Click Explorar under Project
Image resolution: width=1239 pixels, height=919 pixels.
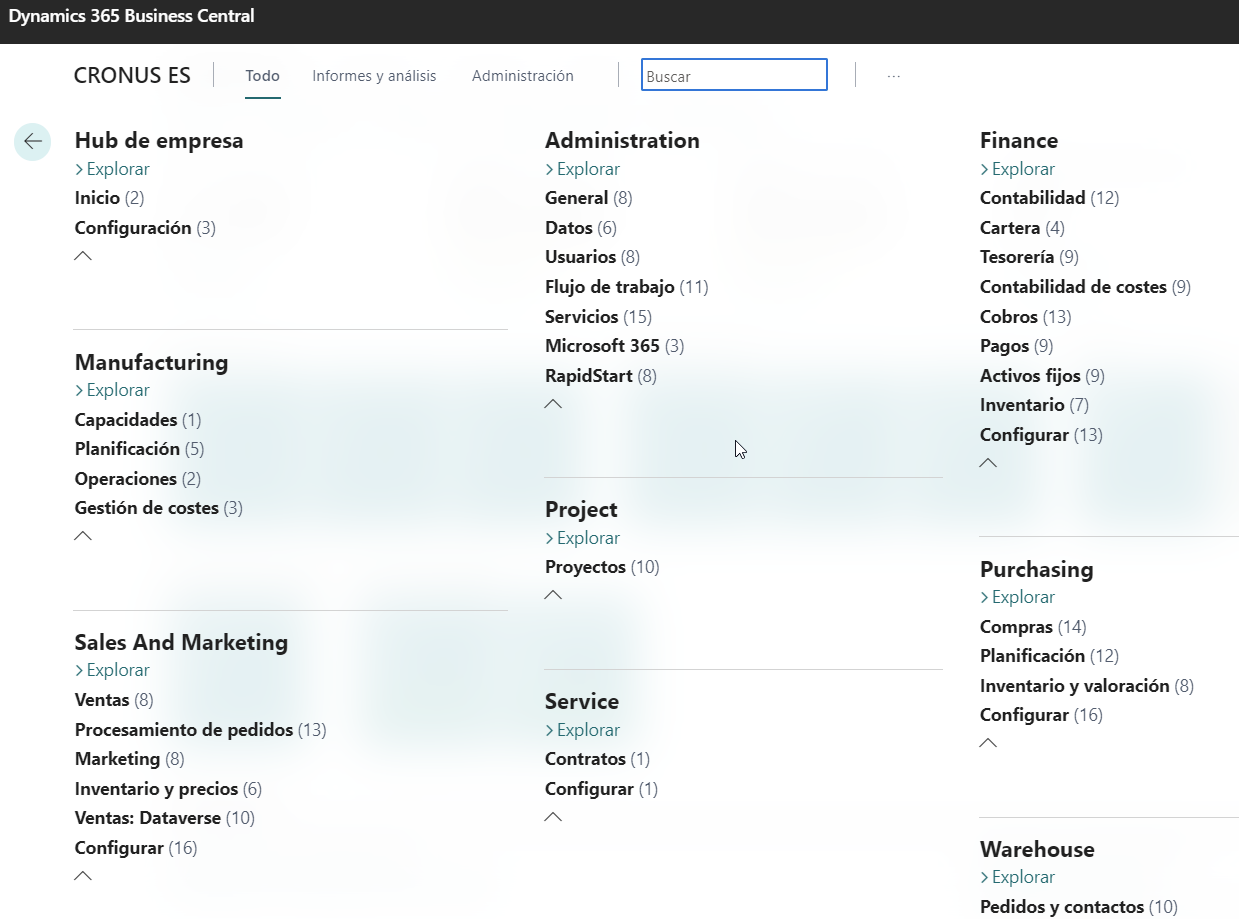point(582,538)
